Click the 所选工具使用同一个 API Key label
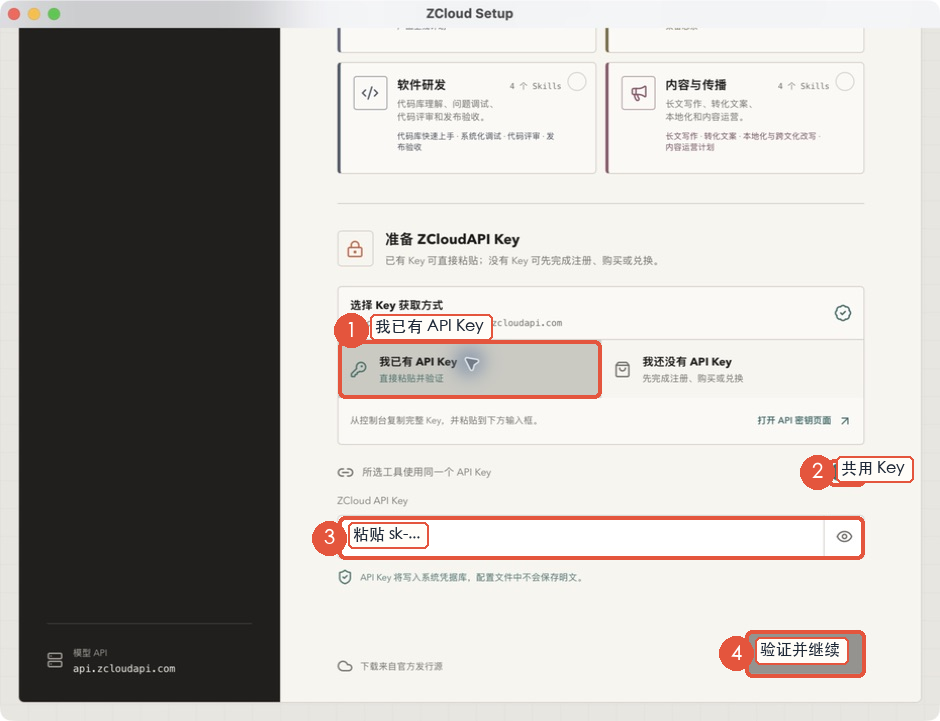 coord(426,472)
